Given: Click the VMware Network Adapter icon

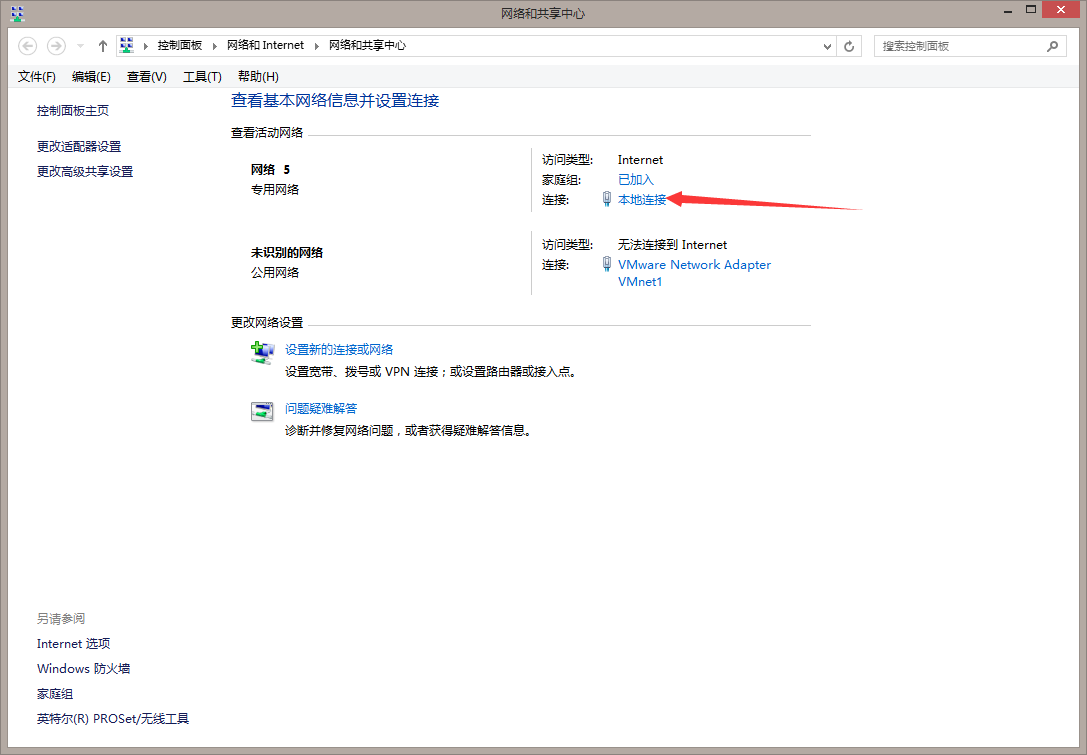Looking at the screenshot, I should click(607, 265).
